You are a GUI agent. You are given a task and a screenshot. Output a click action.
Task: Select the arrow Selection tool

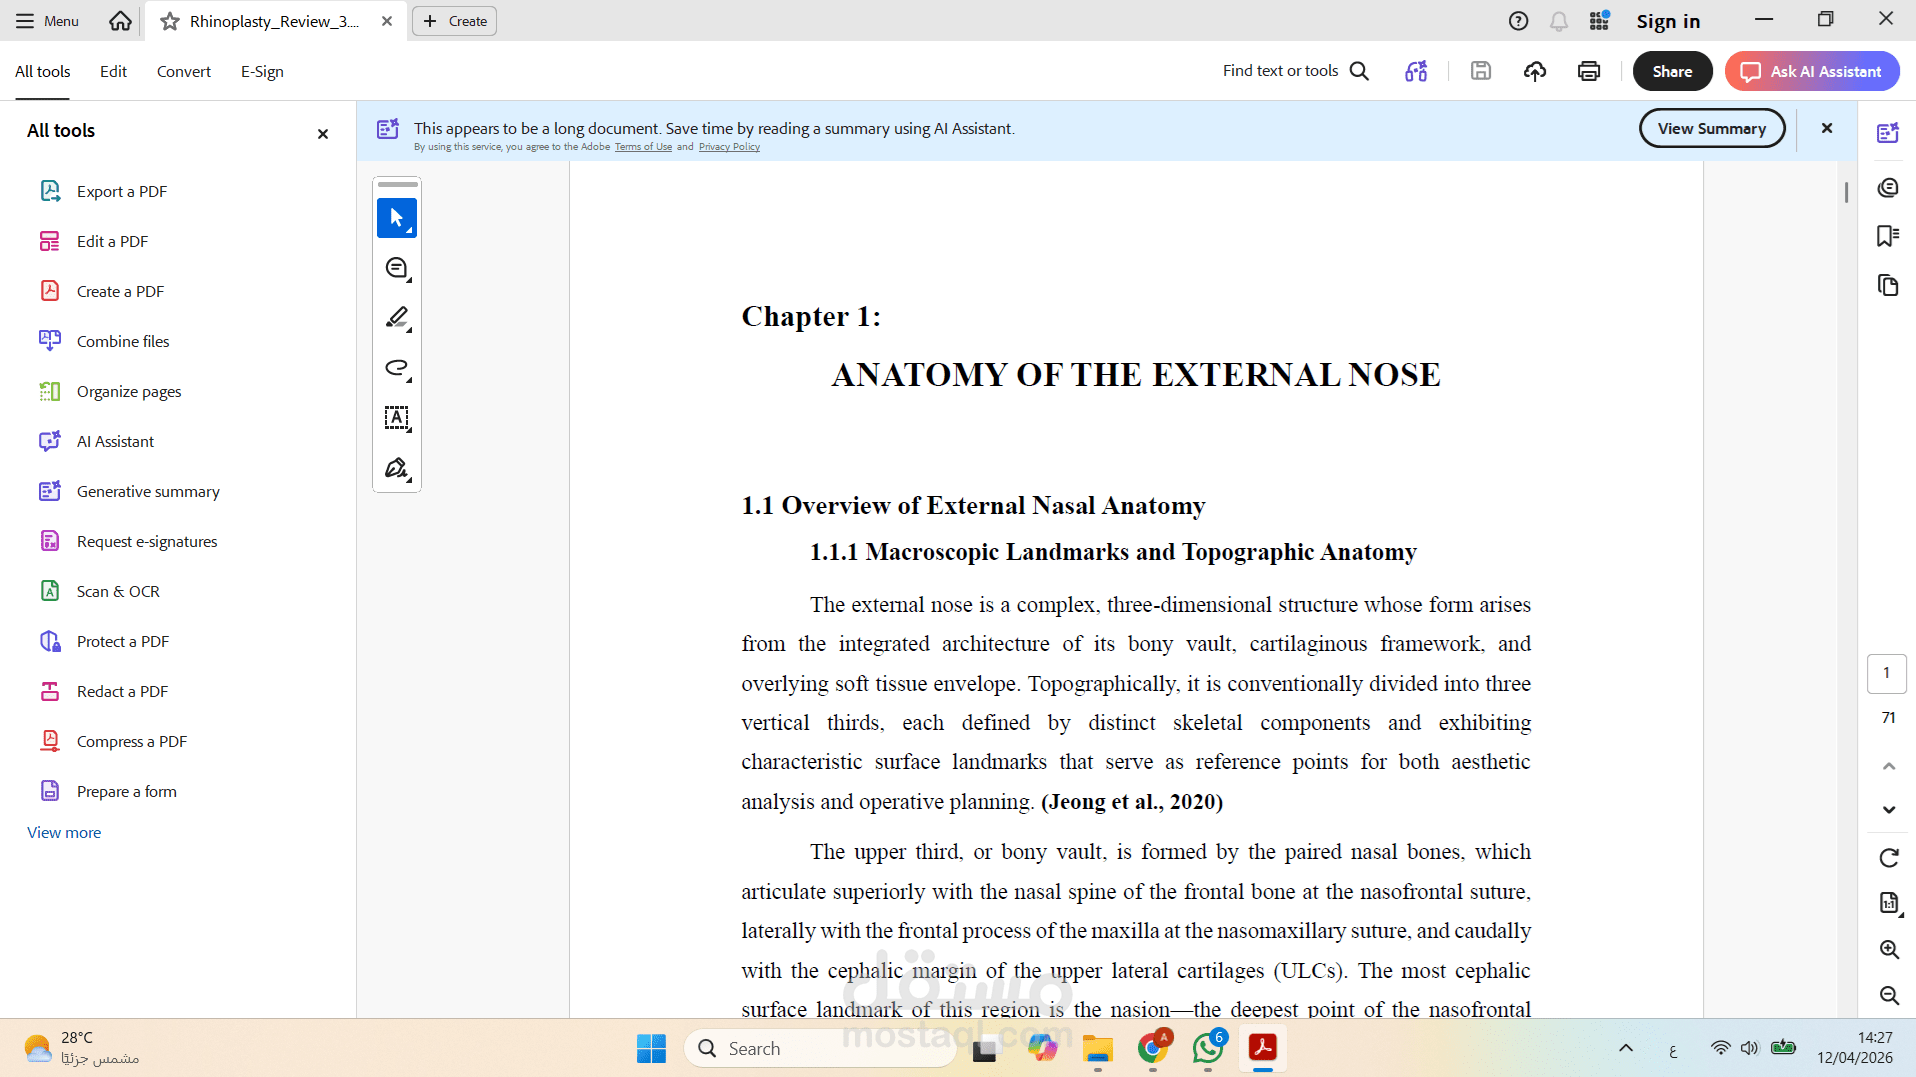(396, 218)
